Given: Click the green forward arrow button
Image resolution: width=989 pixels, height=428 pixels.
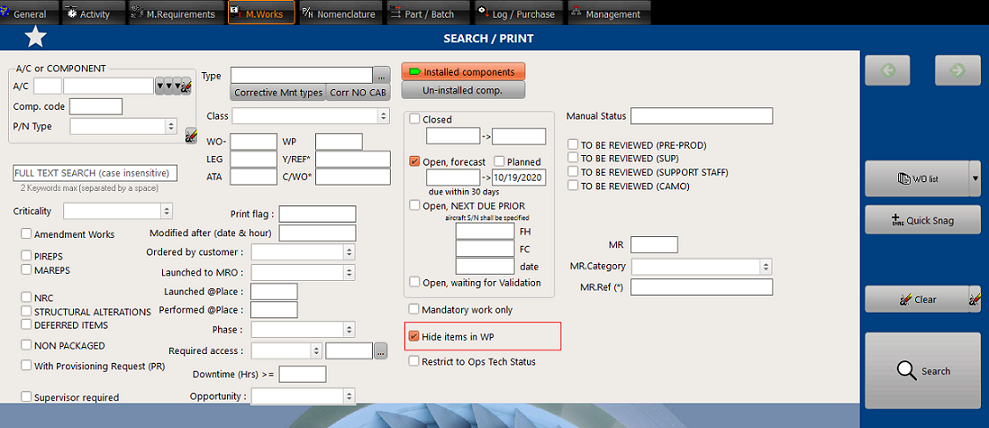Looking at the screenshot, I should tap(957, 71).
